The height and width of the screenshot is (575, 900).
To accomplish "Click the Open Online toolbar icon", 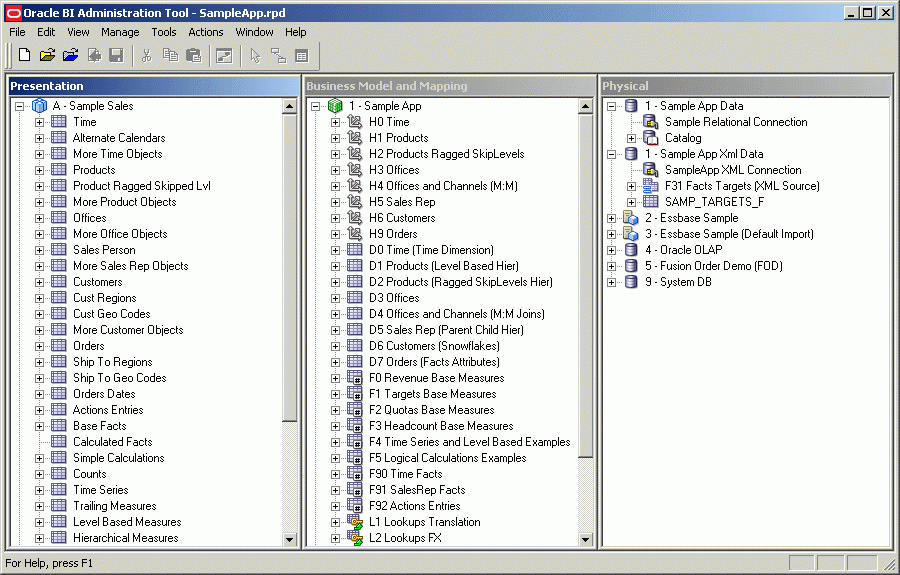I will click(71, 55).
